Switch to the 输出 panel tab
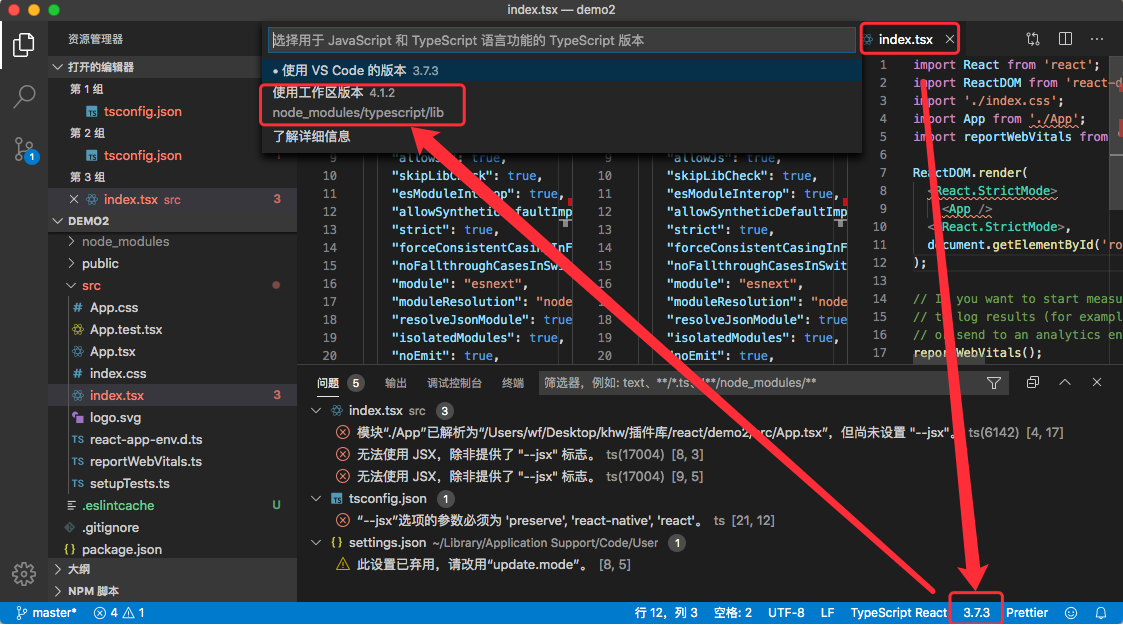Viewport: 1123px width, 625px height. (x=395, y=383)
